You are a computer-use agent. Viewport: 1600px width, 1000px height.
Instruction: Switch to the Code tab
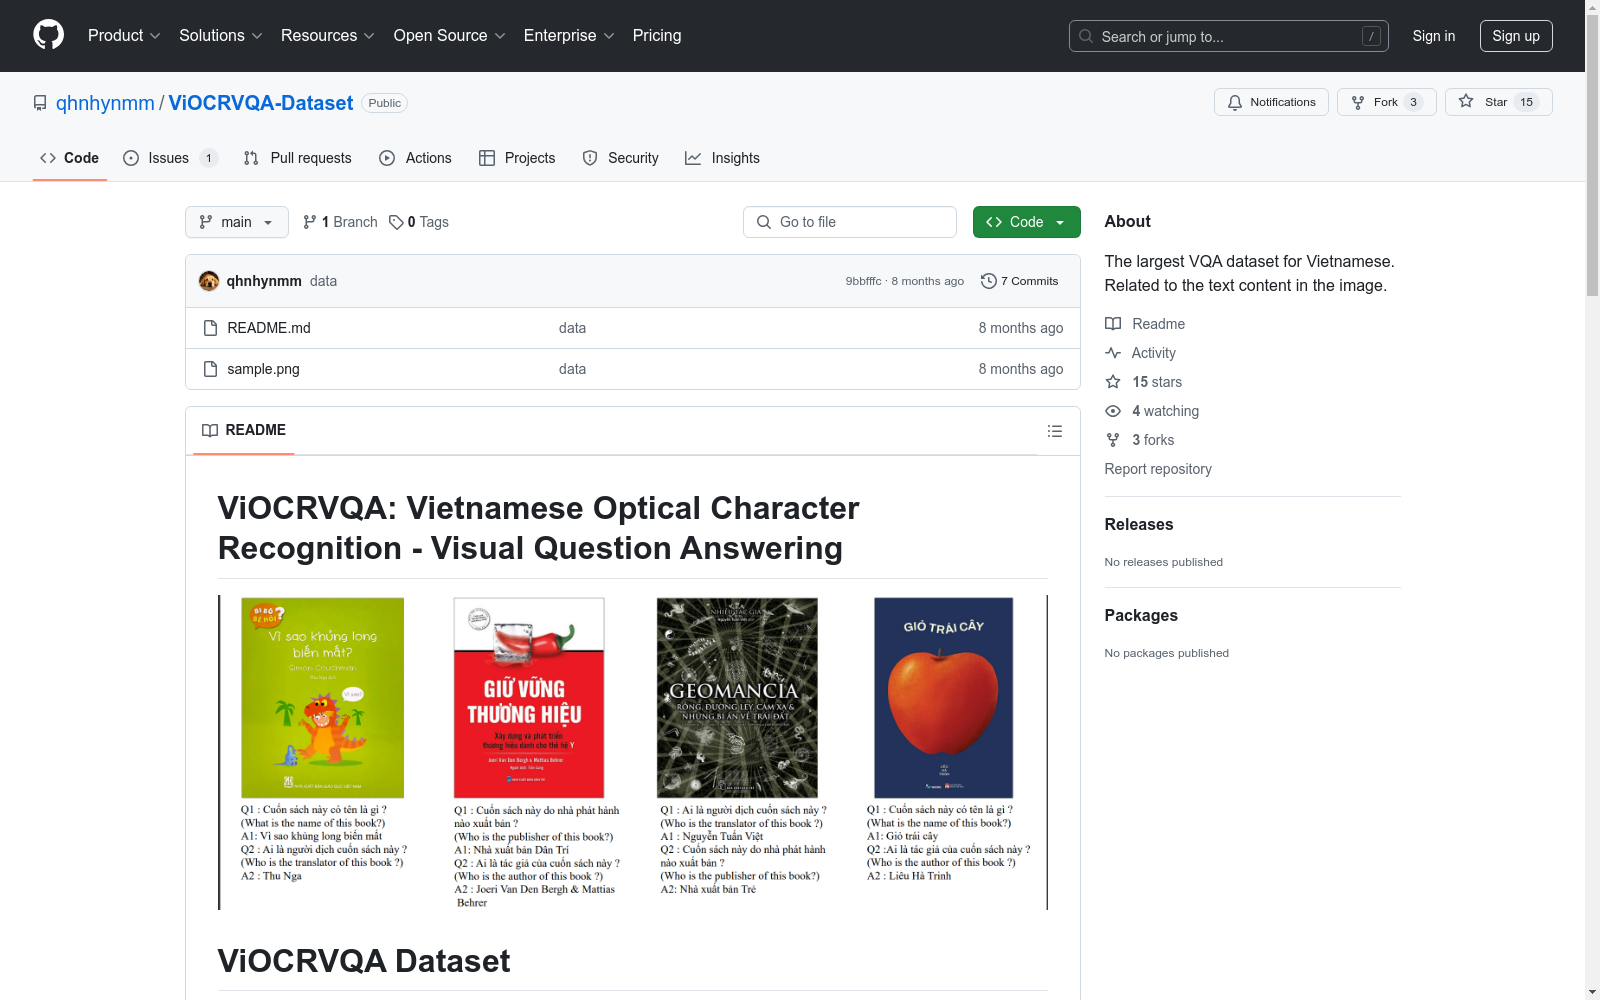point(69,158)
